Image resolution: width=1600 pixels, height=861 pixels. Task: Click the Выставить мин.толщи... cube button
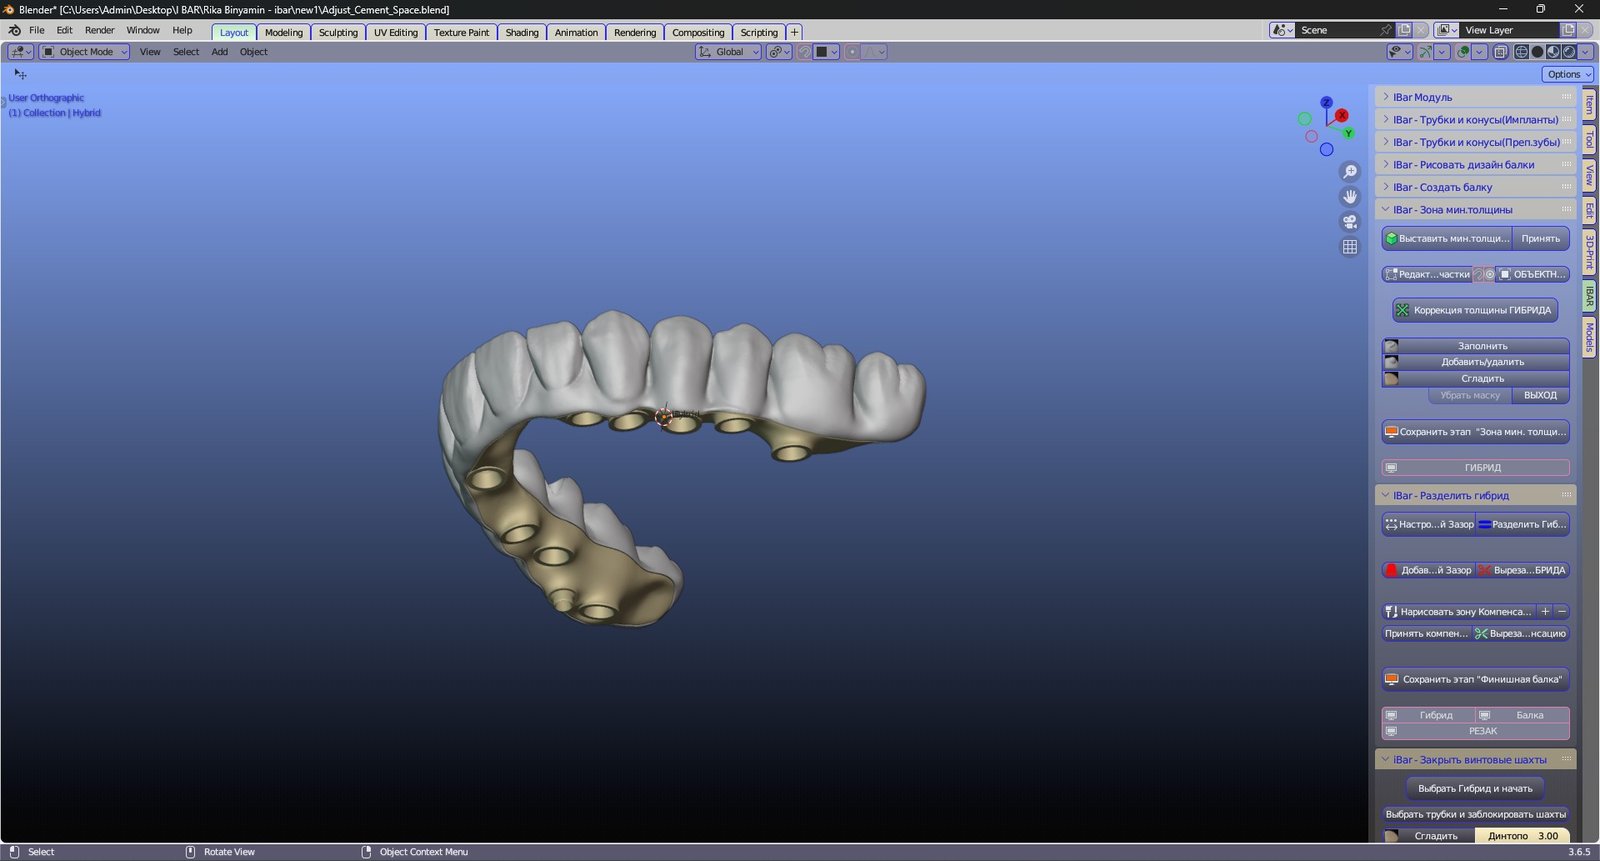1447,239
